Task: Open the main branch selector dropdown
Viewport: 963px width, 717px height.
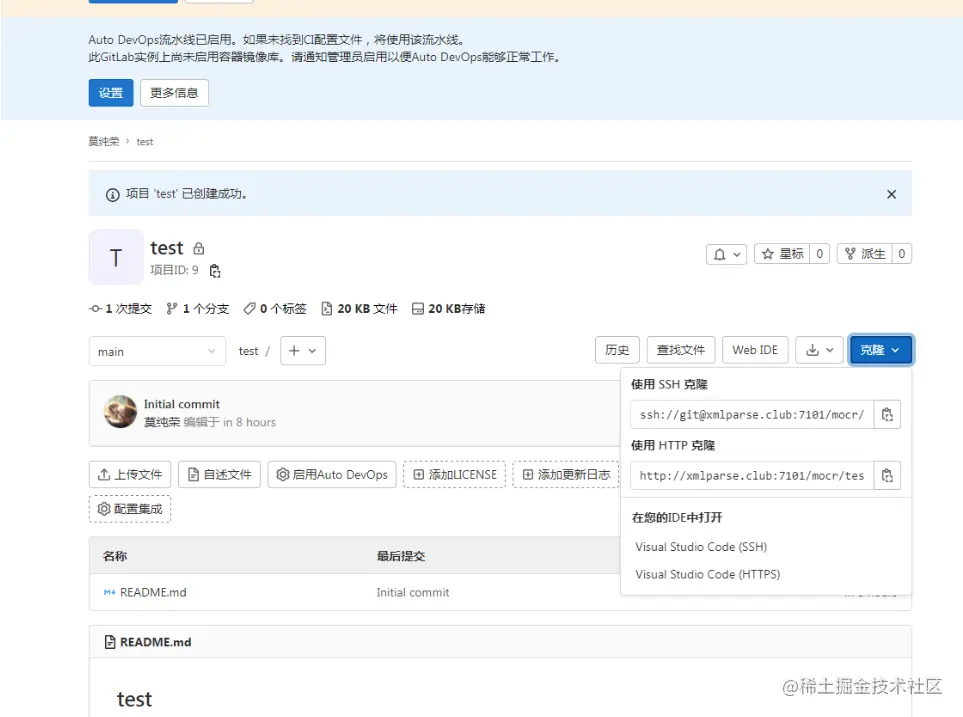Action: pos(156,351)
